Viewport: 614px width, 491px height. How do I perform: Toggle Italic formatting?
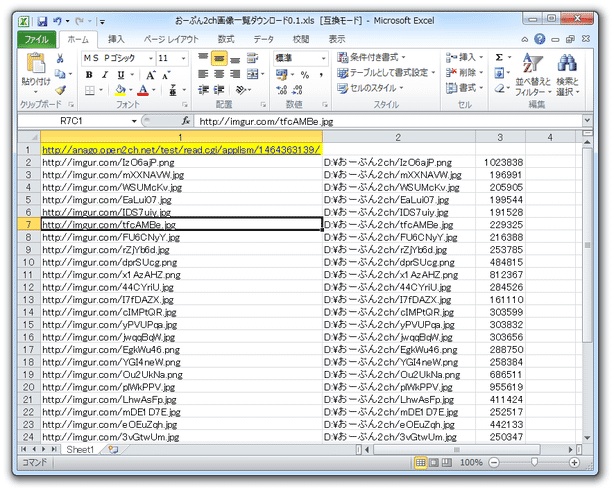click(x=105, y=75)
